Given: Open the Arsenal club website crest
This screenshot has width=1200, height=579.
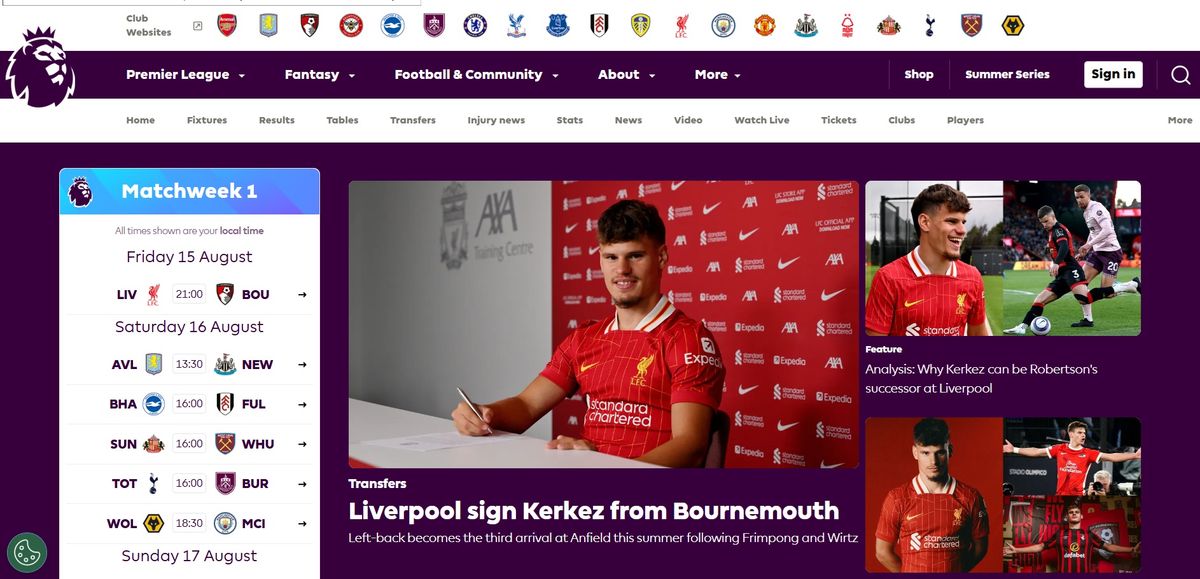Looking at the screenshot, I should [x=227, y=25].
